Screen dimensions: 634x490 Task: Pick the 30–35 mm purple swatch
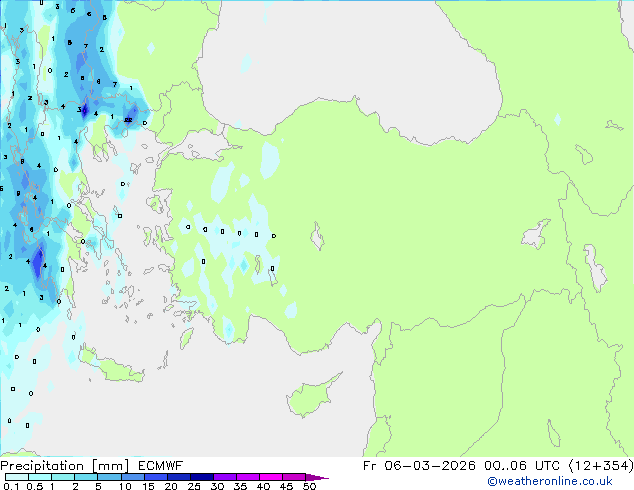225,477
